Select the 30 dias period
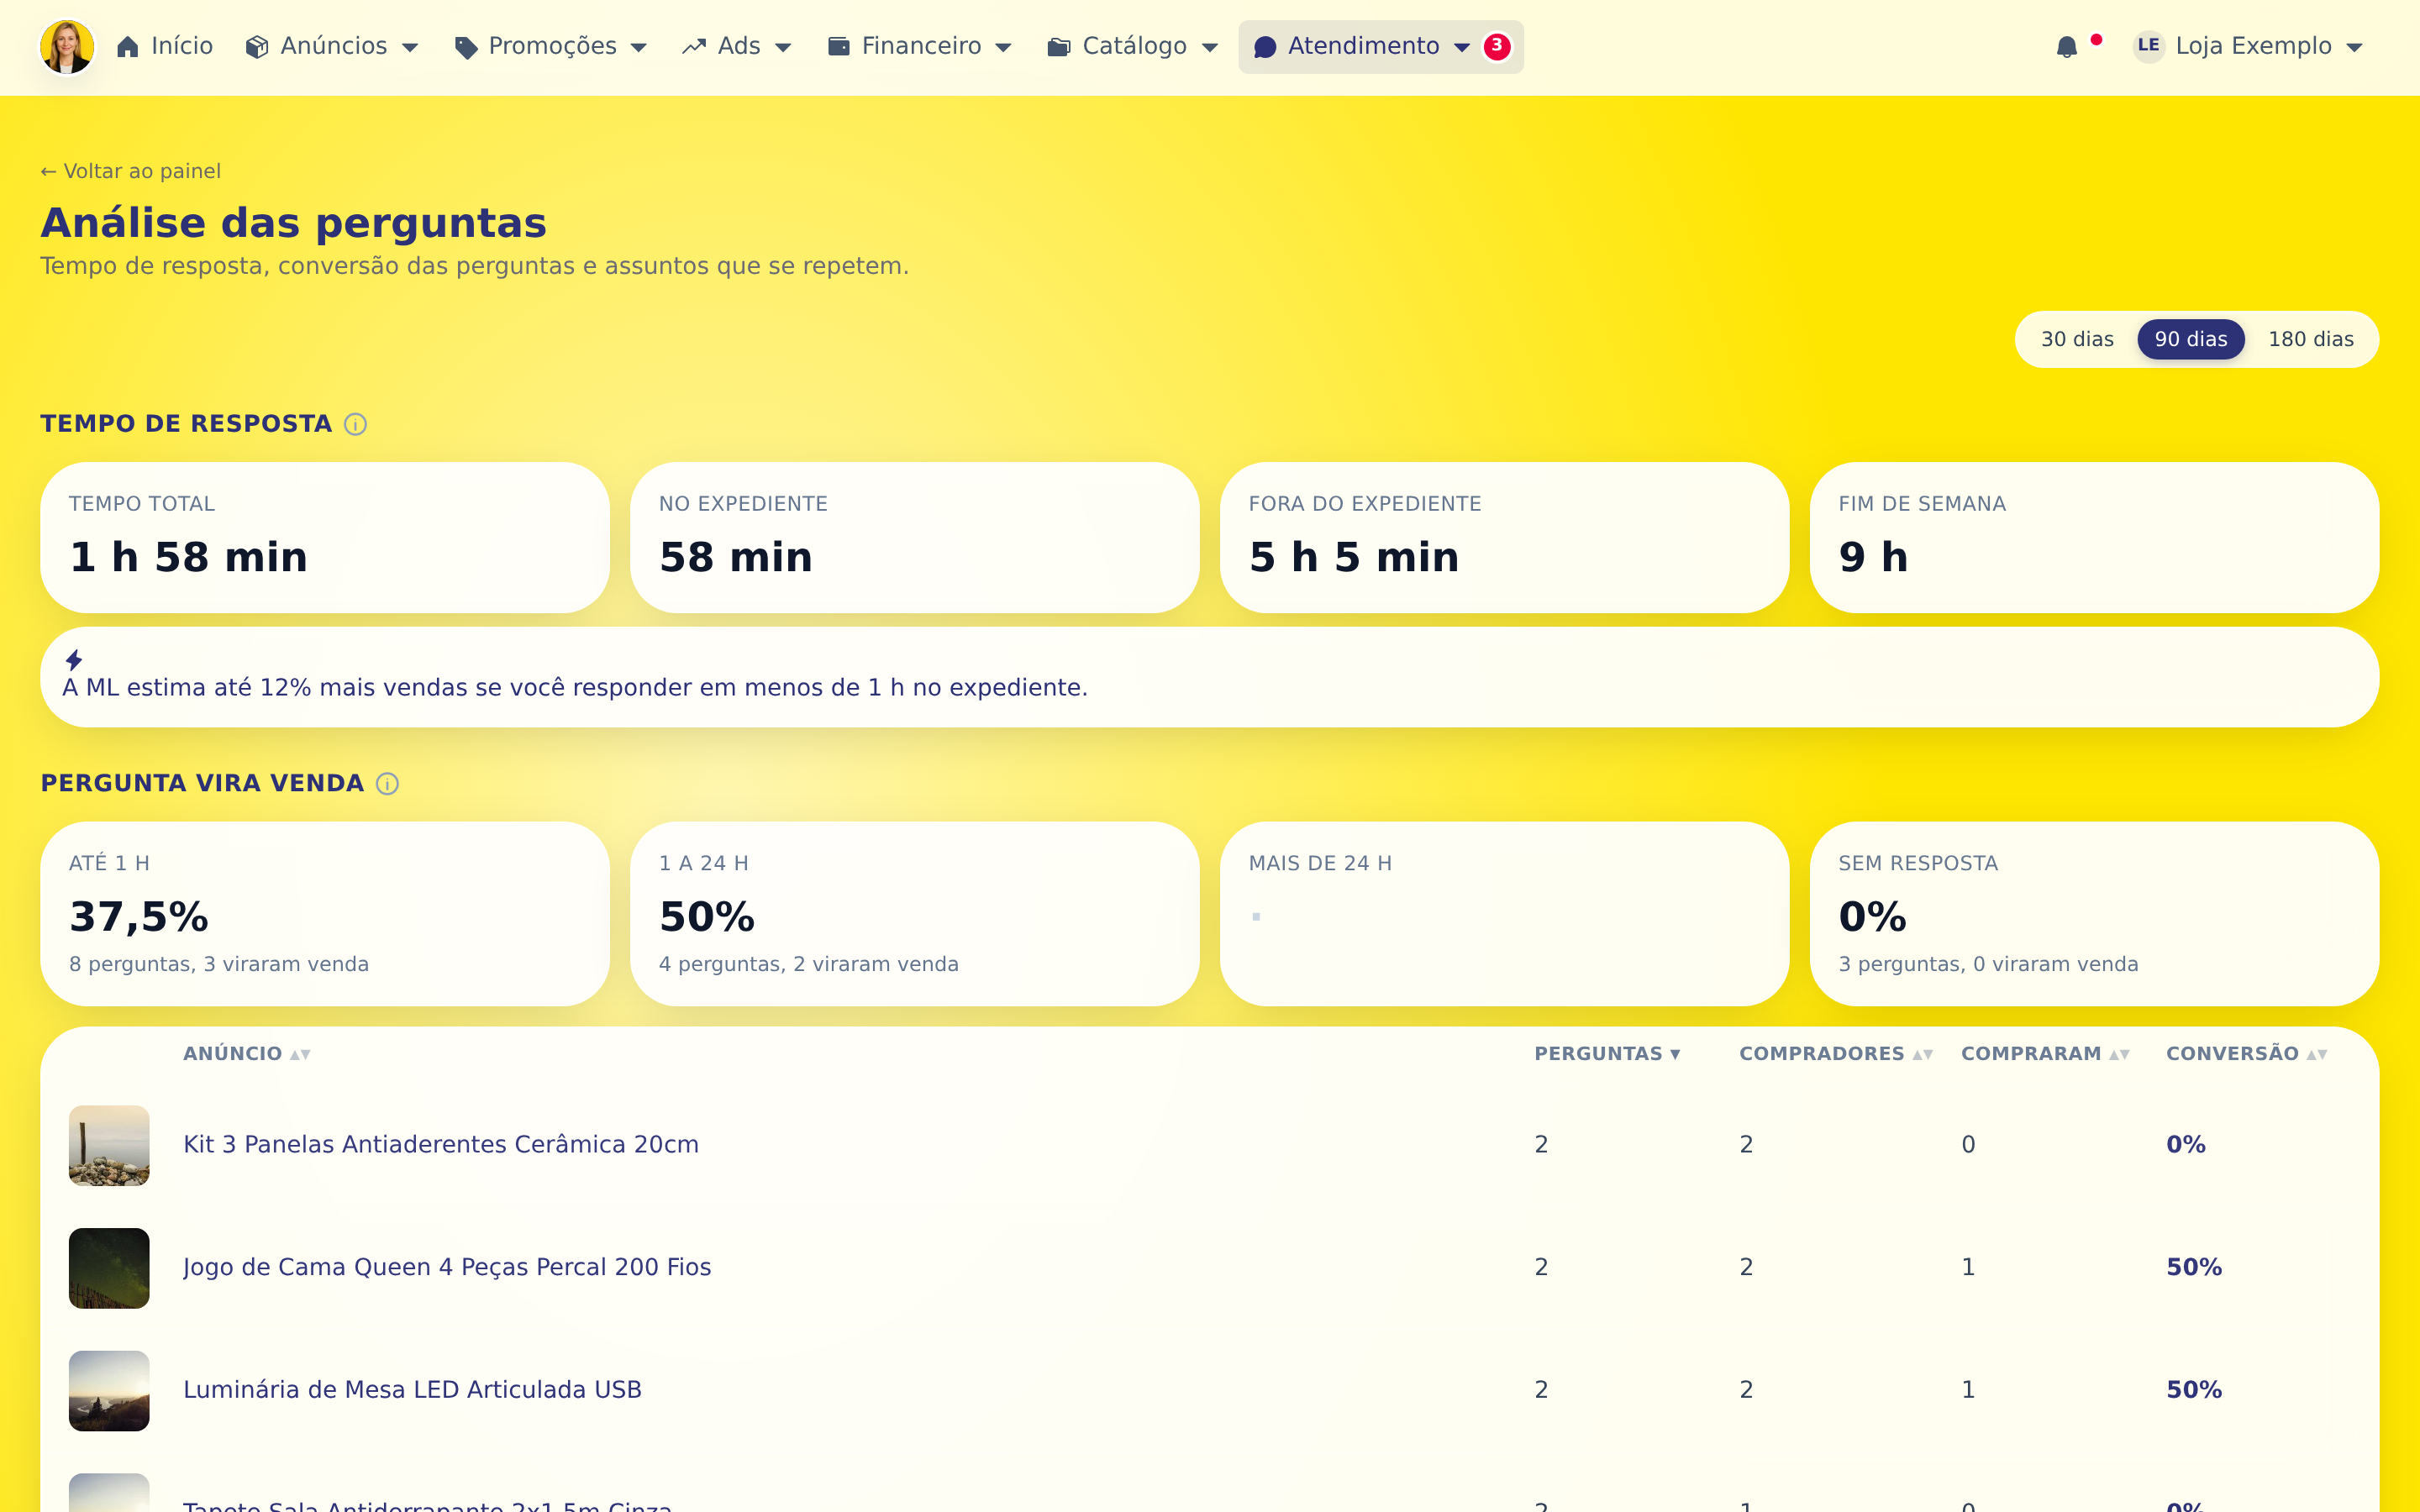This screenshot has height=1512, width=2420. pos(2077,339)
